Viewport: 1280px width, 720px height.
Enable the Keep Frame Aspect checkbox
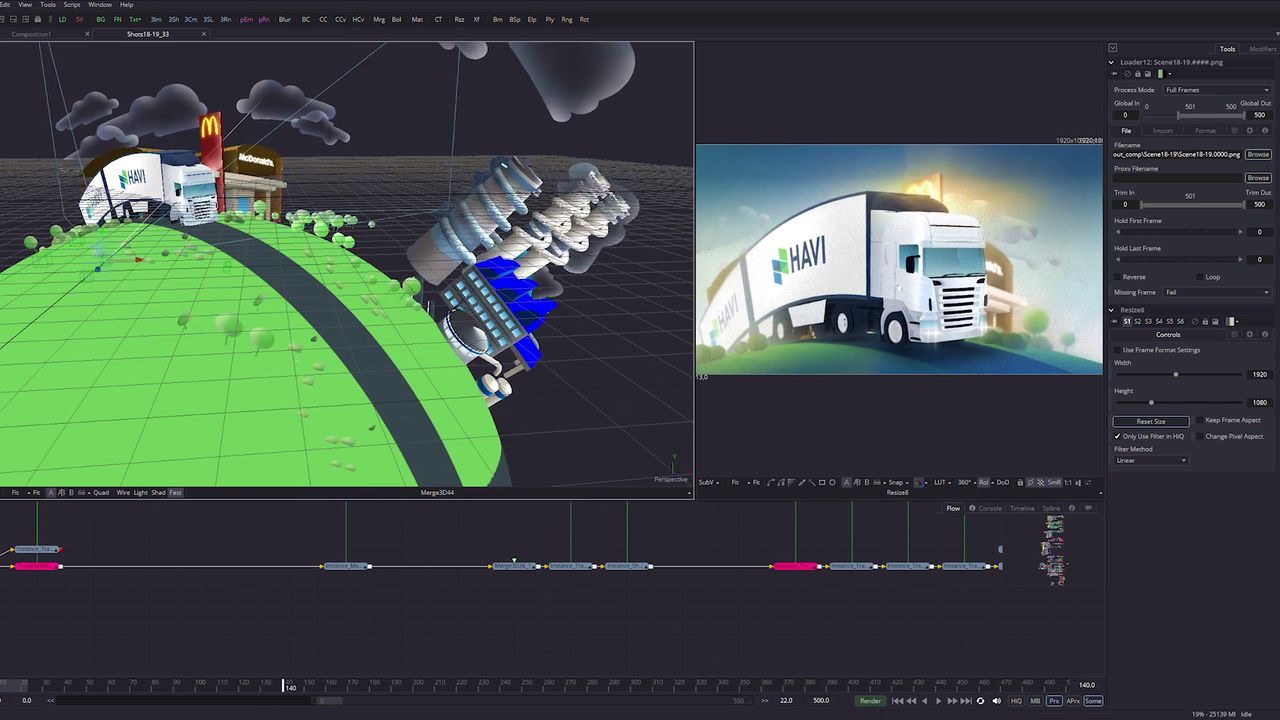(1200, 421)
